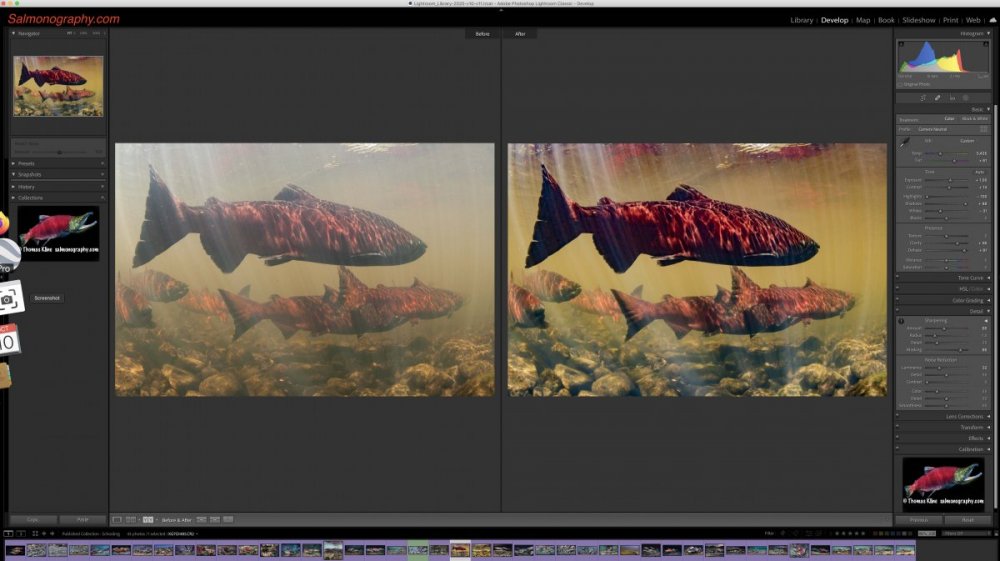Screen dimensions: 1000x561
Task: Collapse the Navigator panel
Action: (13, 33)
